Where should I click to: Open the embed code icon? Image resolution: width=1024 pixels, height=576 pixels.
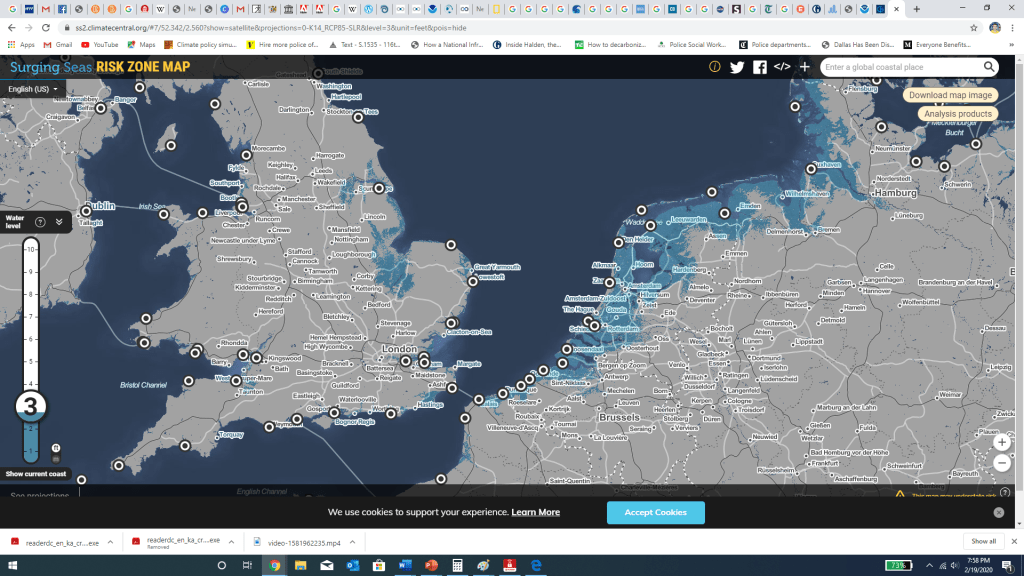782,67
